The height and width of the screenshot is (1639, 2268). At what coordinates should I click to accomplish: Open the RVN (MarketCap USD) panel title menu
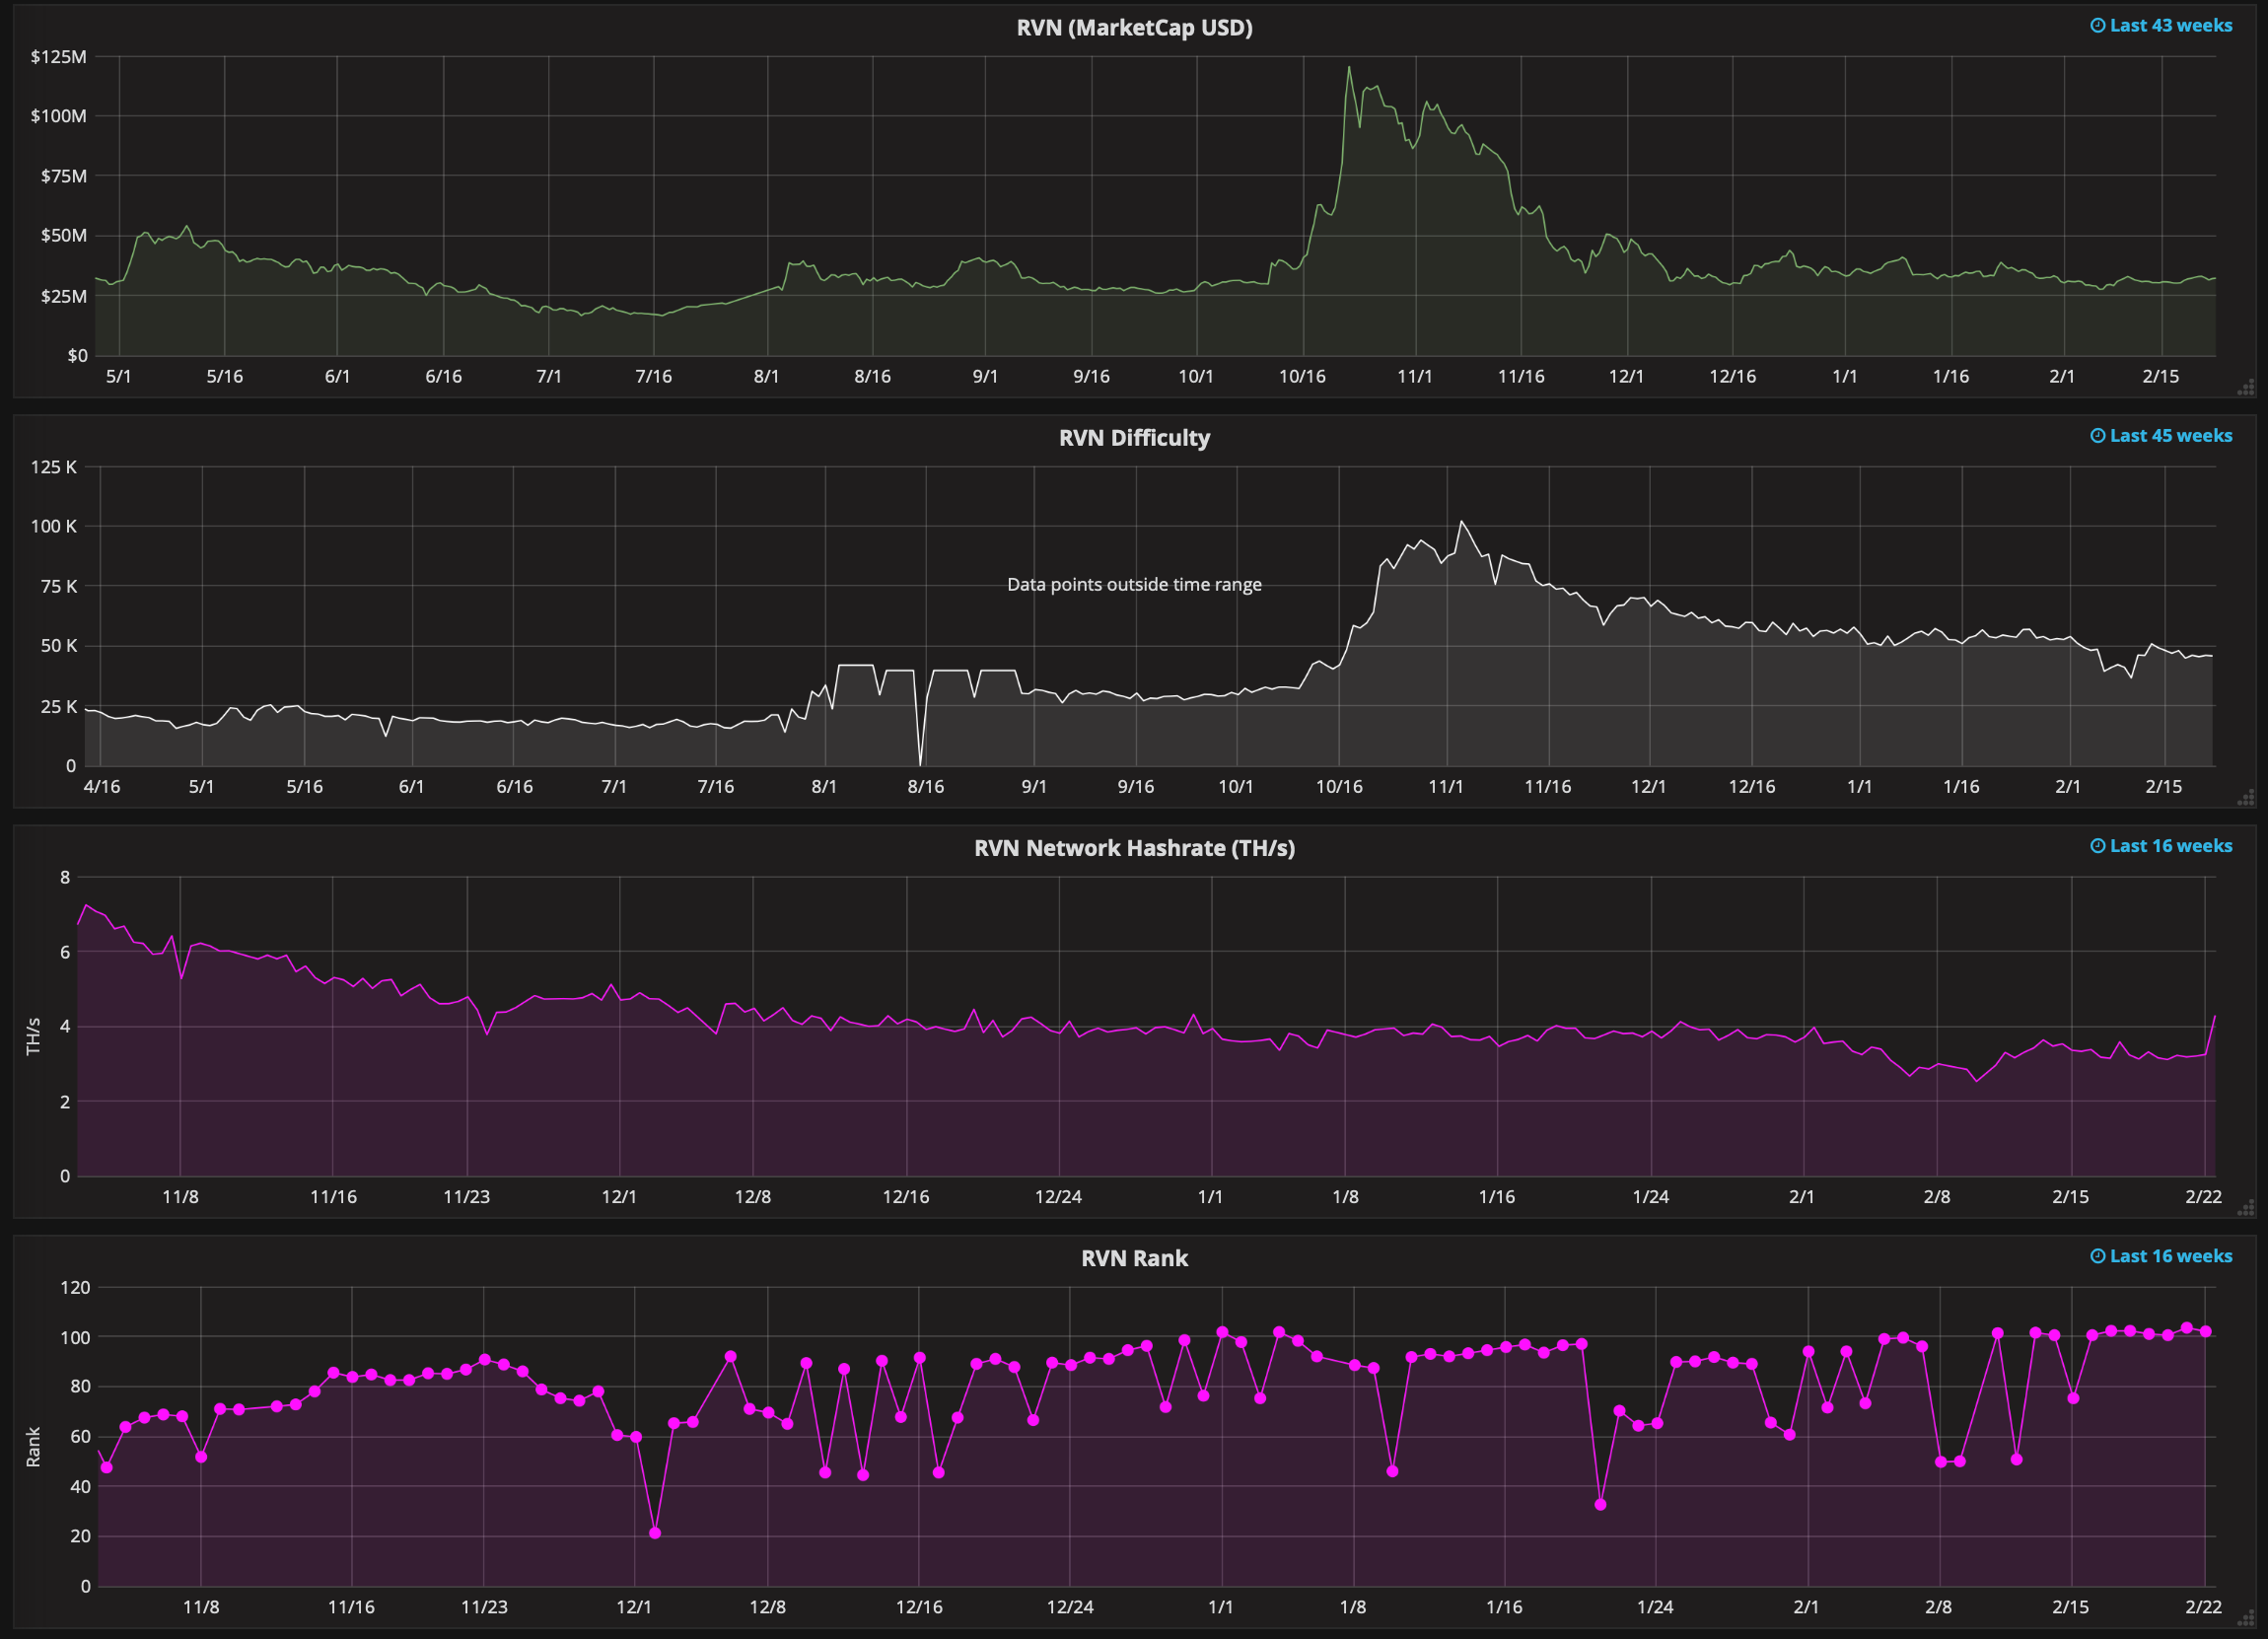click(x=1134, y=28)
